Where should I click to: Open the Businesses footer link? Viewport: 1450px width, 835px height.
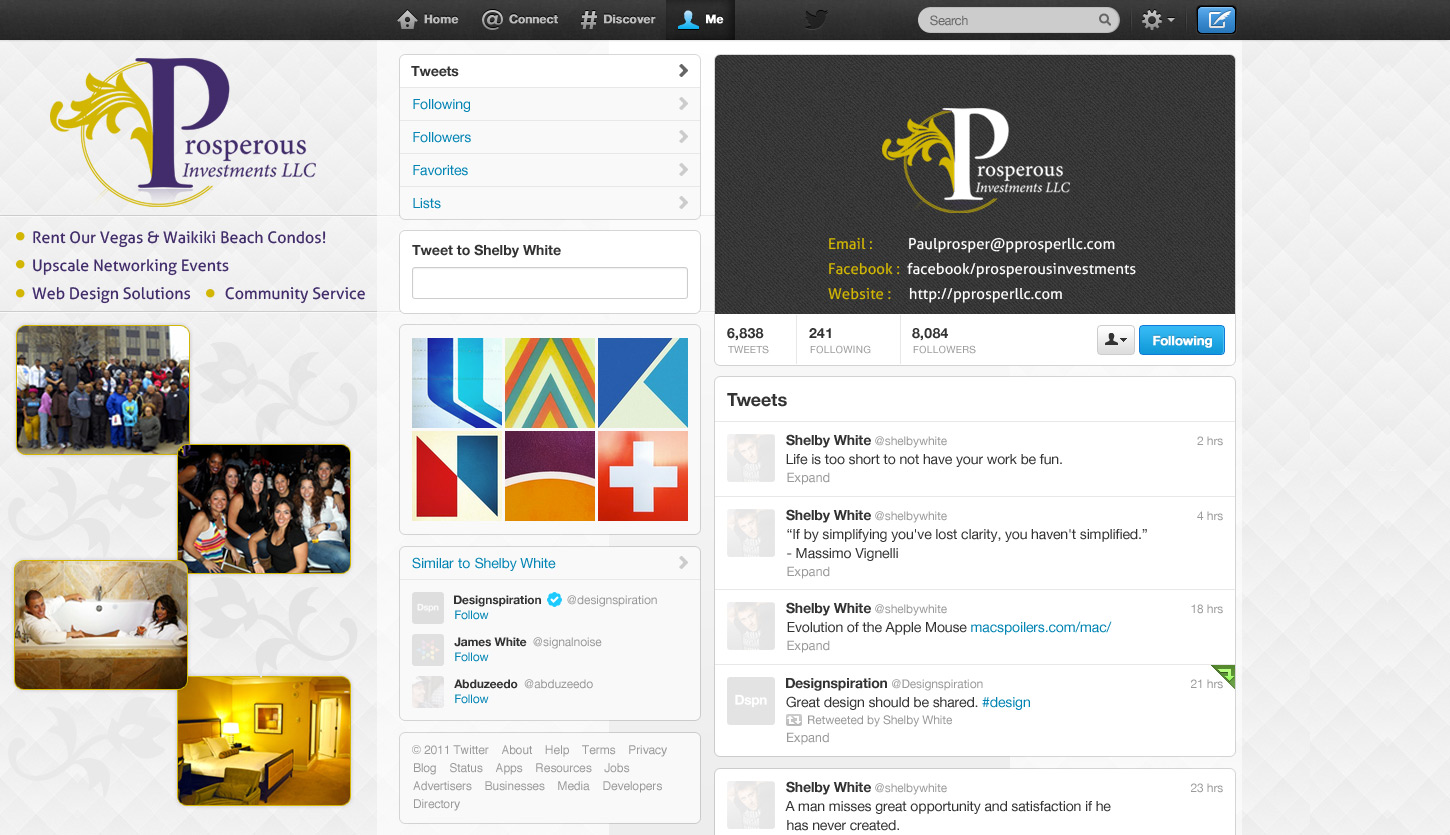click(515, 786)
